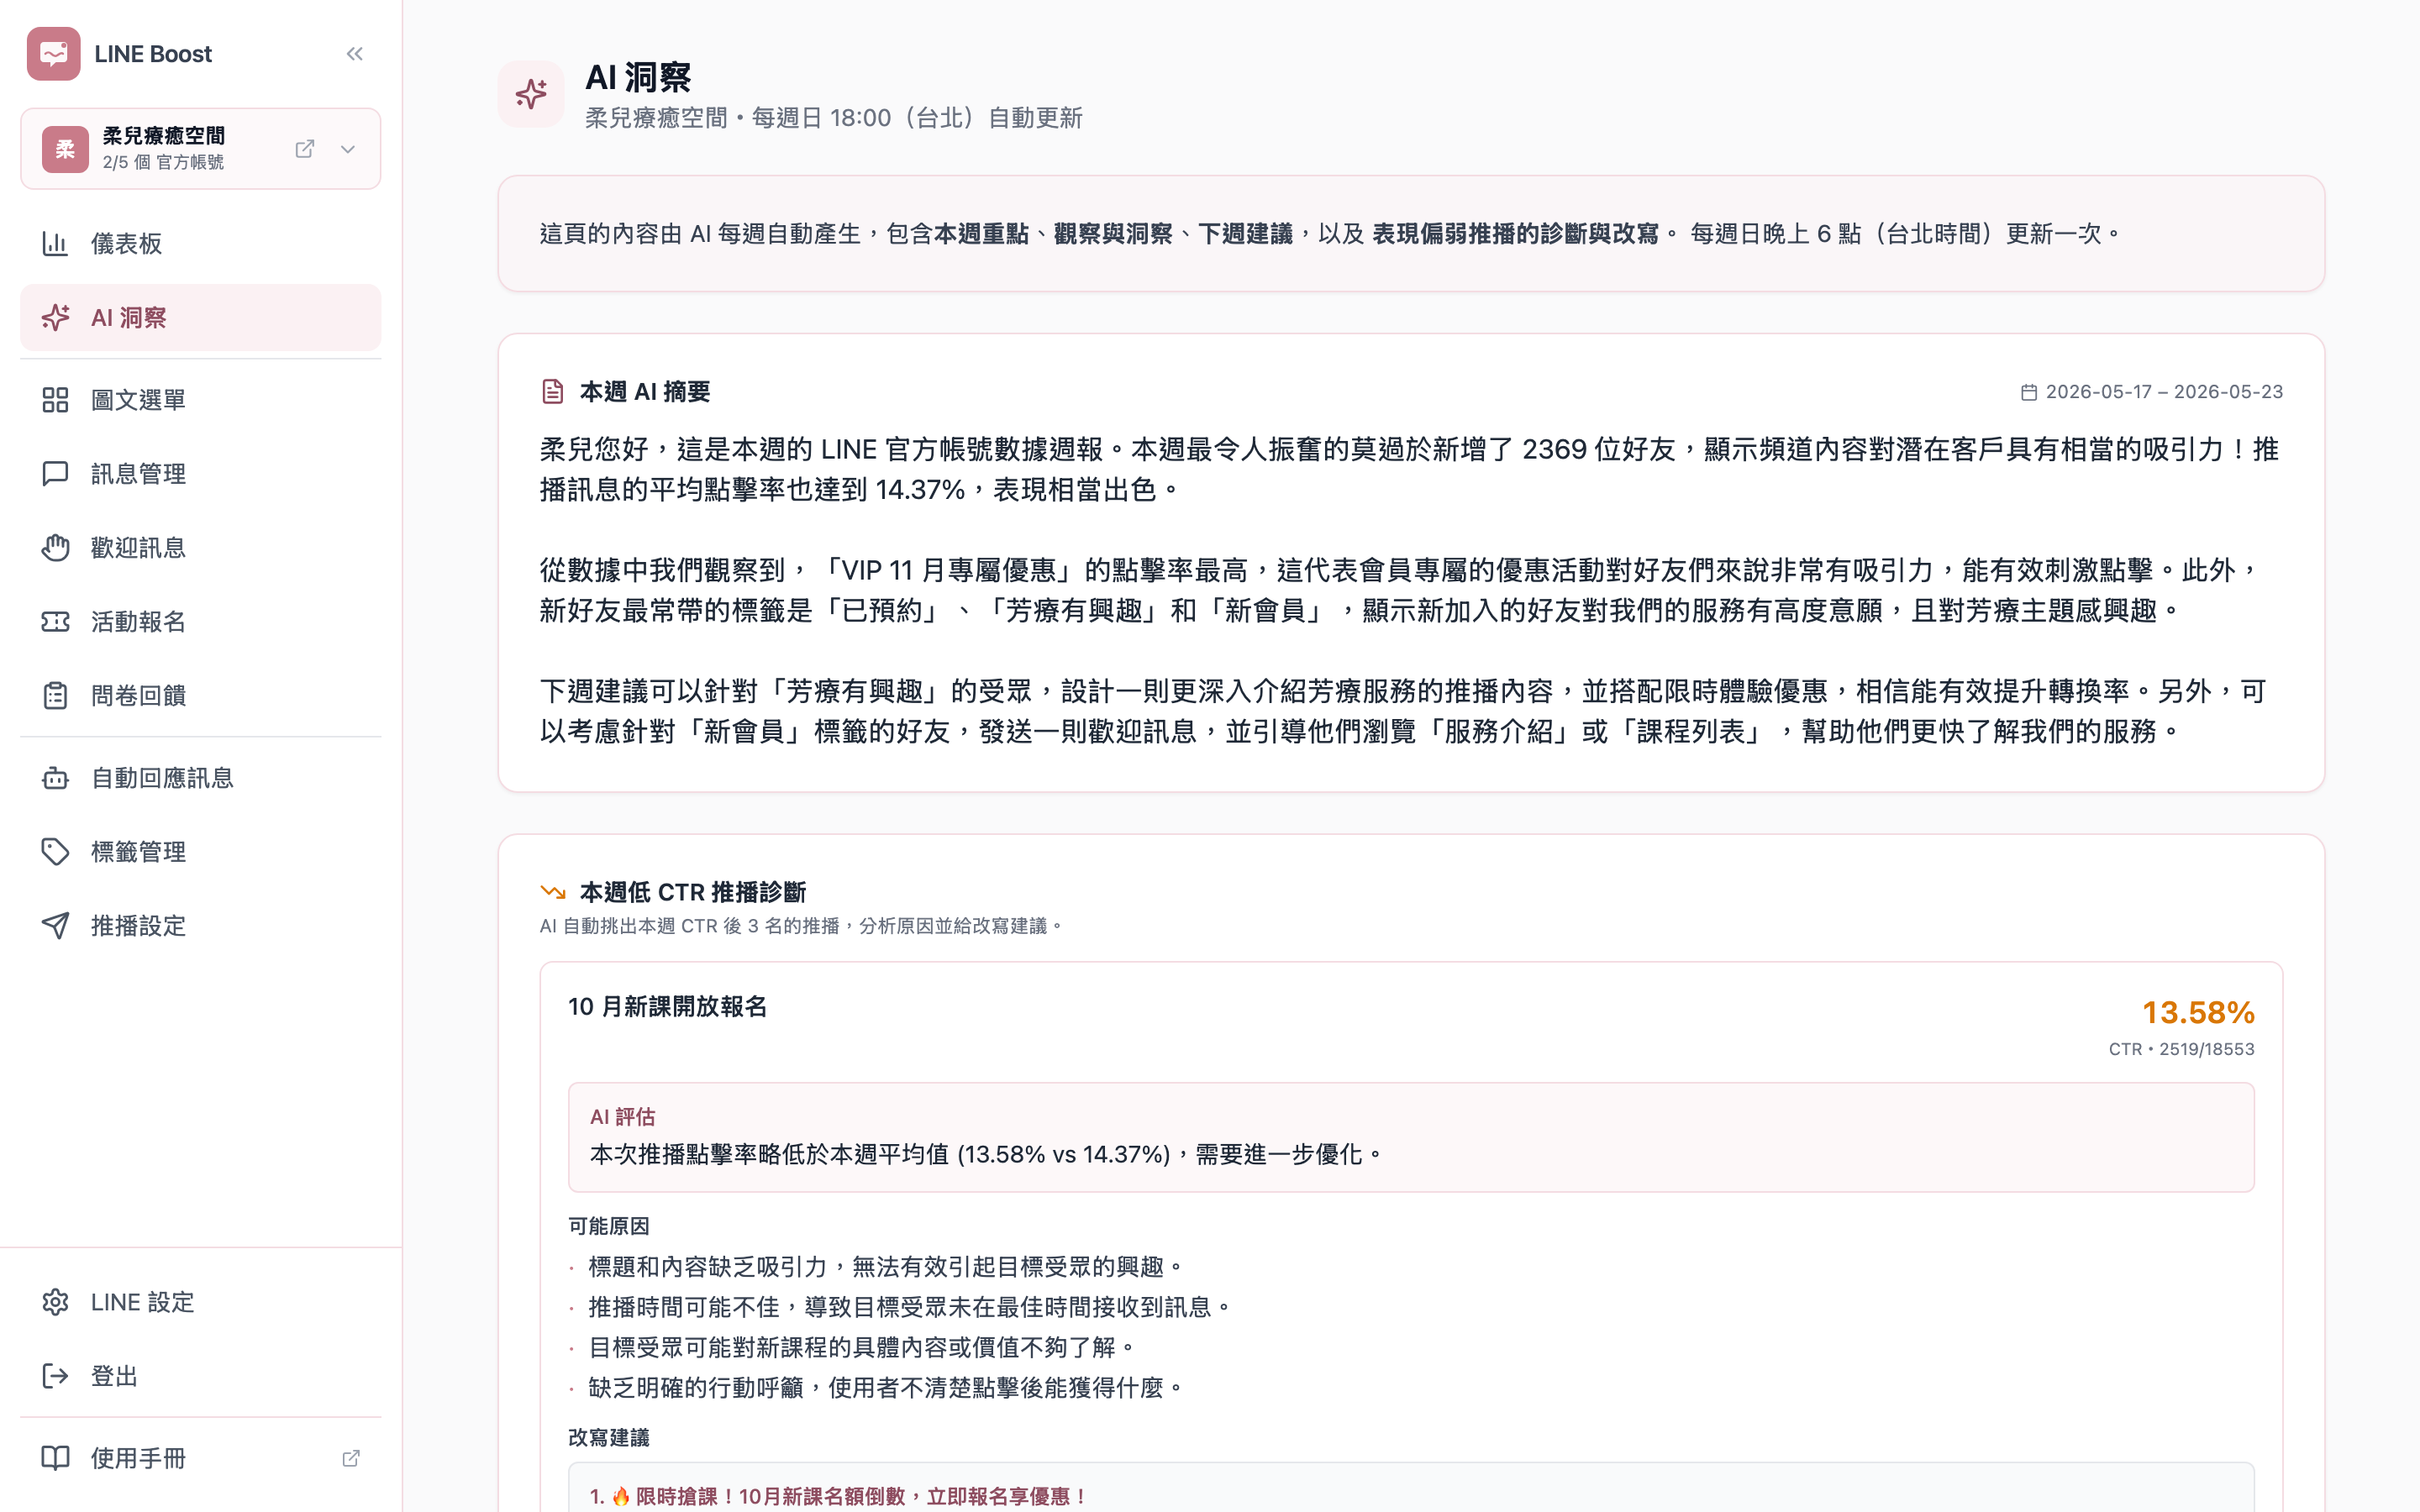2420x1512 pixels.
Task: Collapse the sidebar with the double-chevron icon
Action: click(x=354, y=54)
